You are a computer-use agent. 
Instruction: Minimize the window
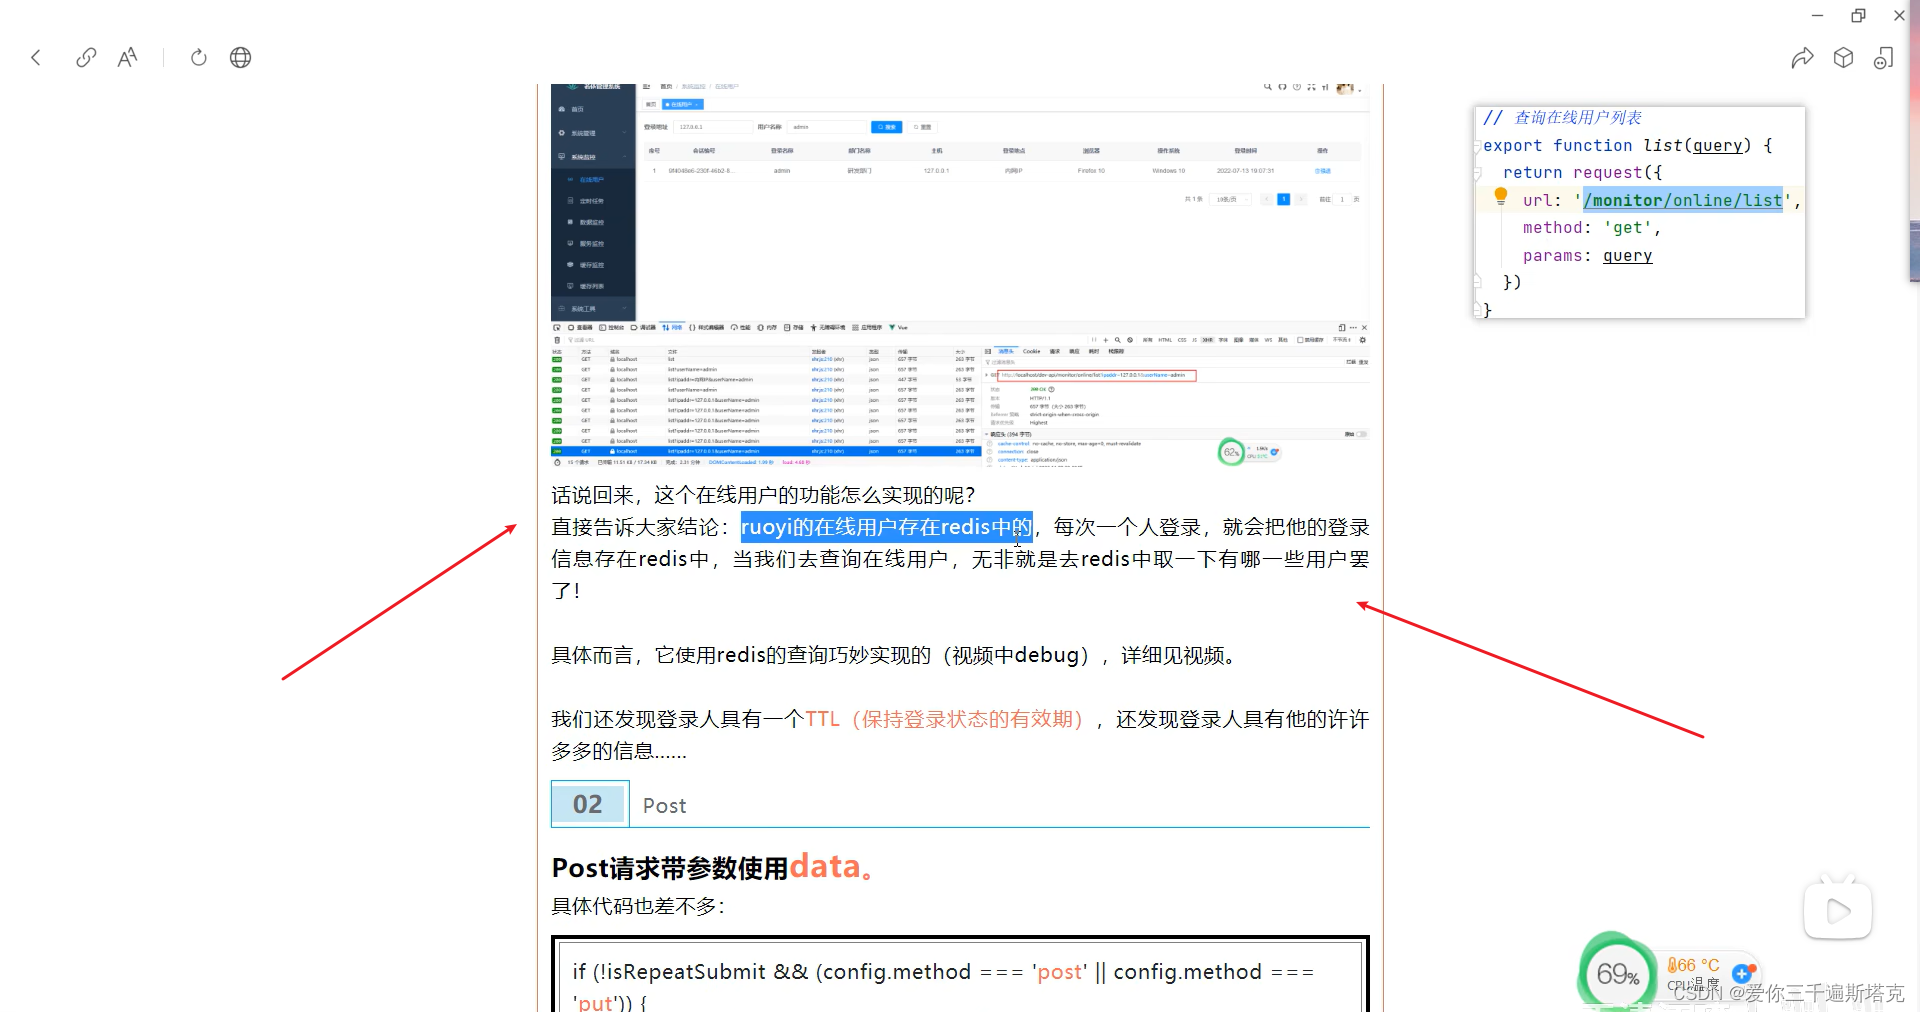1818,15
